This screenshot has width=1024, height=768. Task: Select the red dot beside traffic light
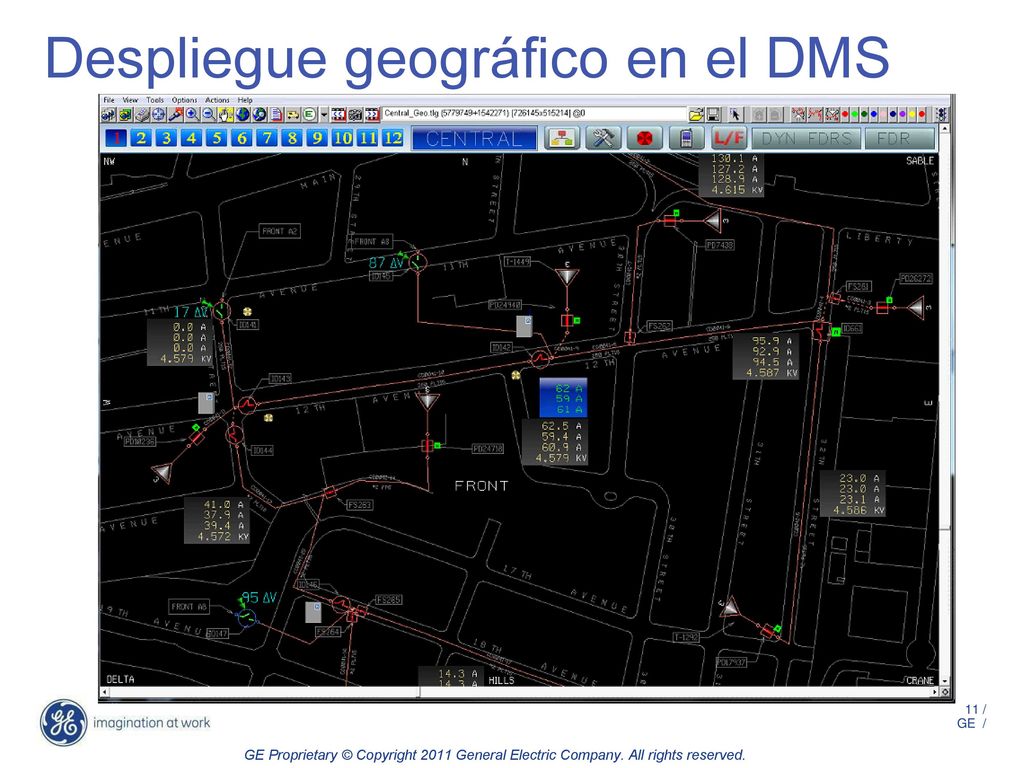point(921,114)
